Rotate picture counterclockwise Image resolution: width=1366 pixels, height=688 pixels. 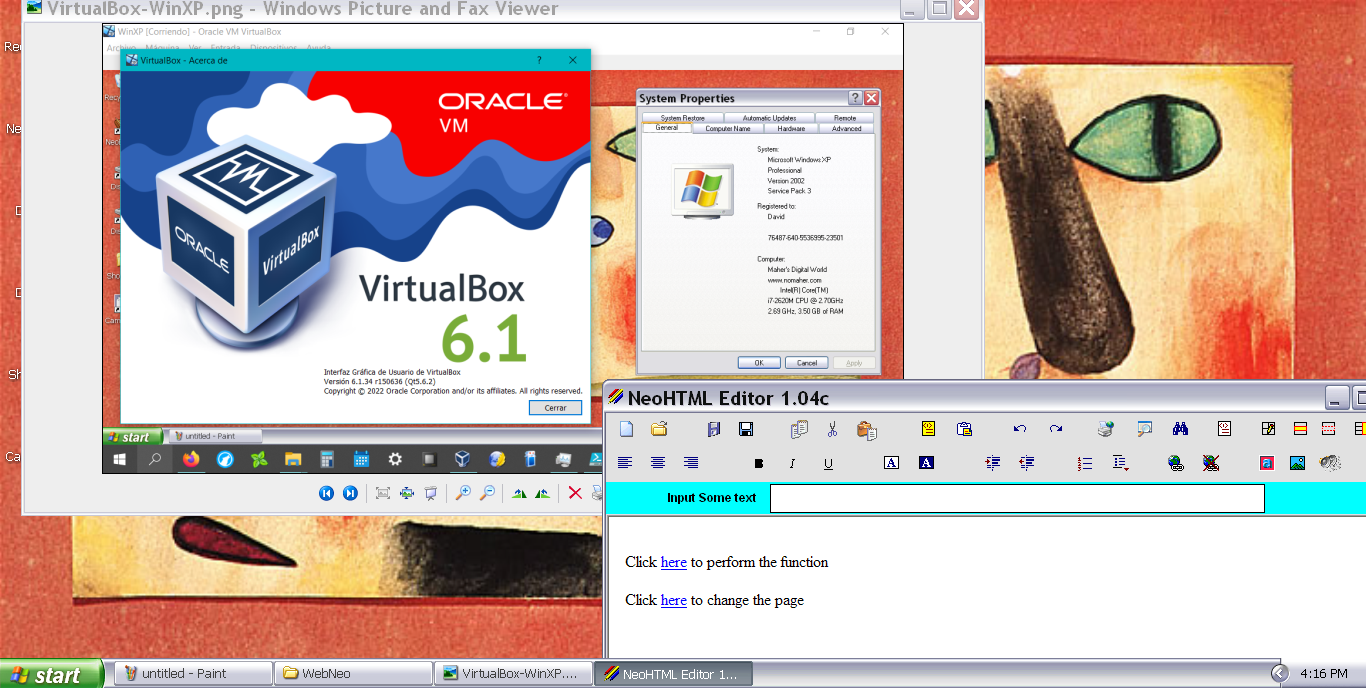pyautogui.click(x=542, y=493)
